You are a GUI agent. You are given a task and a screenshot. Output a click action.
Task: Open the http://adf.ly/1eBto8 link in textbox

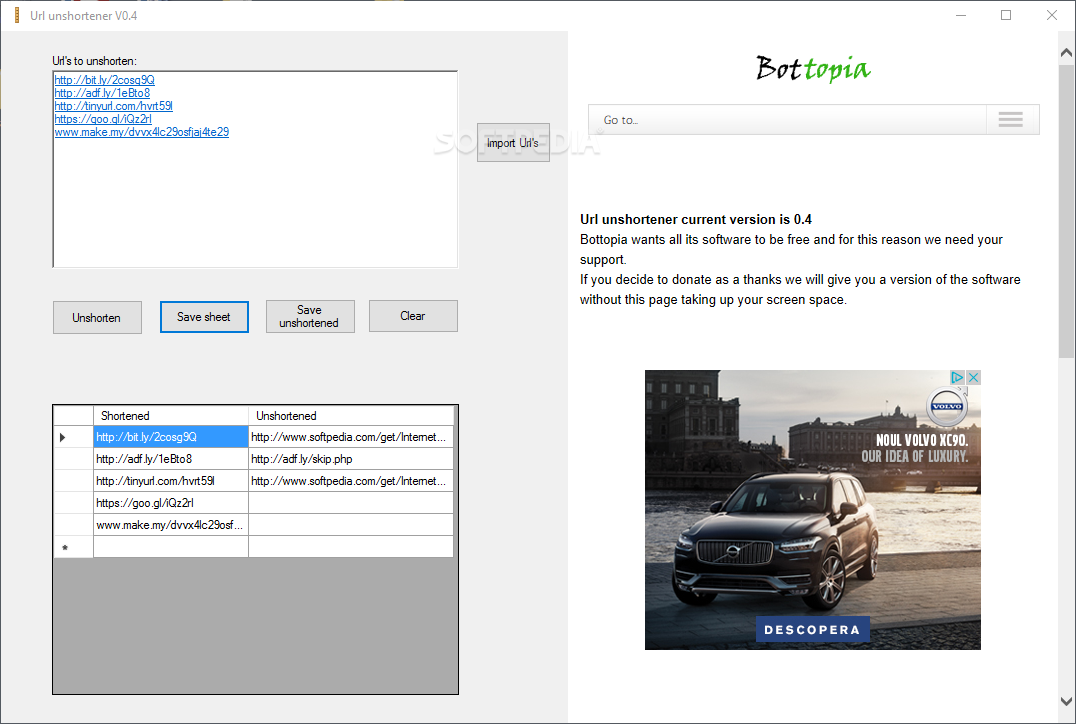tap(102, 93)
